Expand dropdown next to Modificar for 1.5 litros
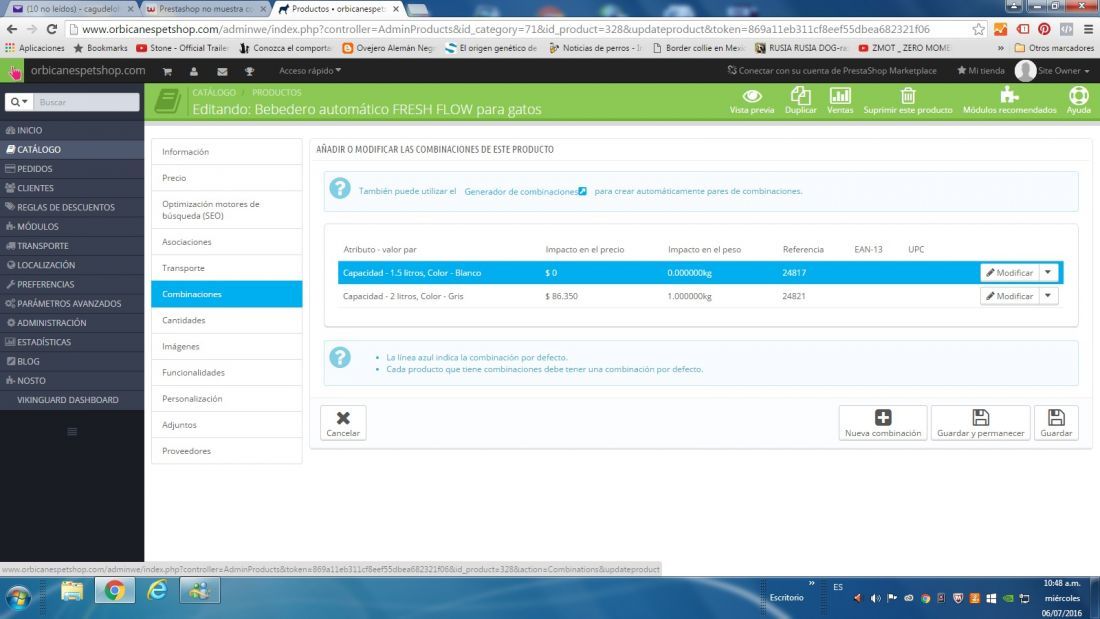This screenshot has height=619, width=1100. click(x=1048, y=272)
